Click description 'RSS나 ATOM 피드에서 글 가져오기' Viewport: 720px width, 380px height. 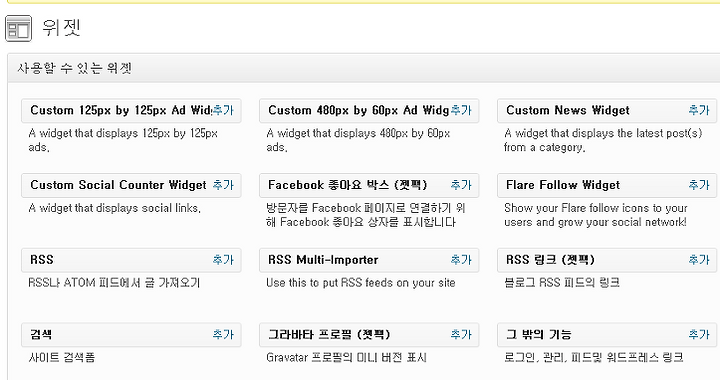click(x=114, y=283)
